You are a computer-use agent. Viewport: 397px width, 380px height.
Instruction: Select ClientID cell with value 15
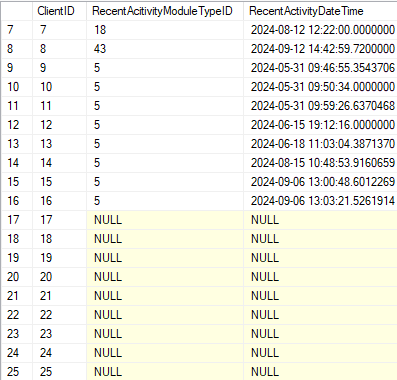click(x=59, y=182)
